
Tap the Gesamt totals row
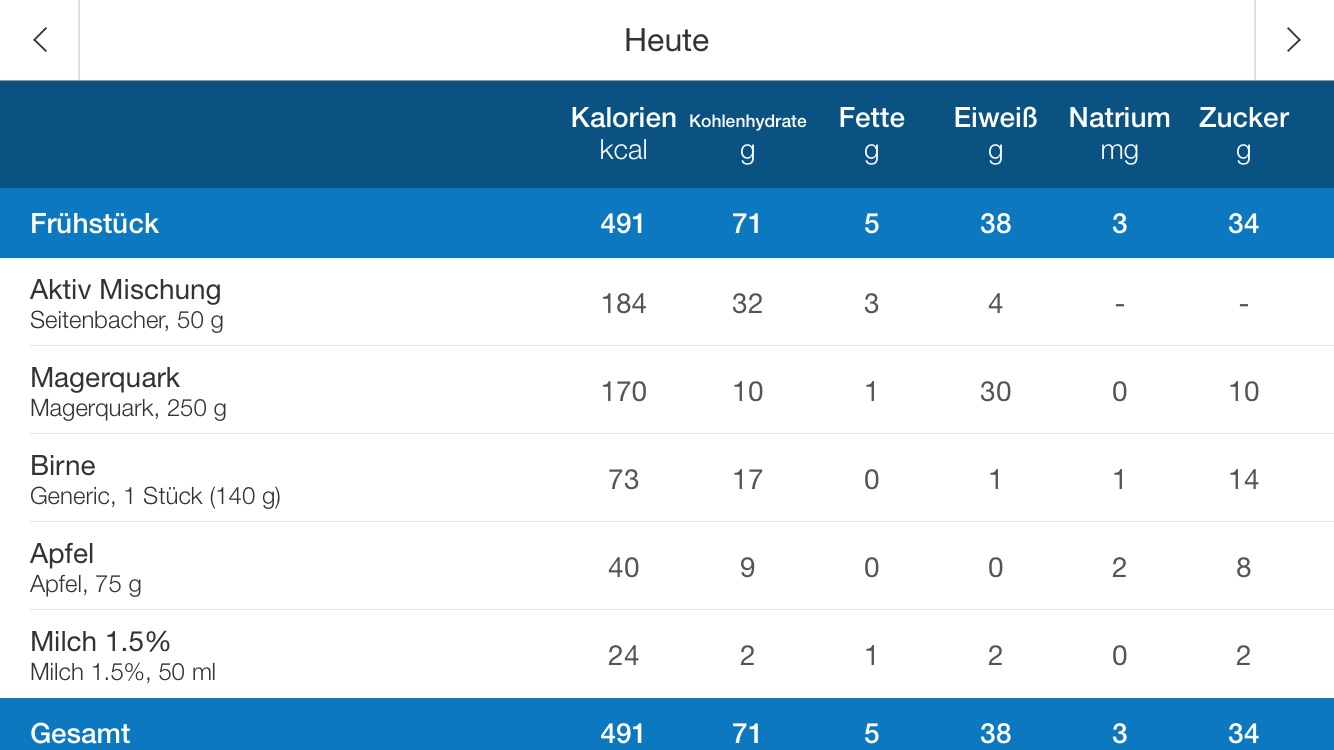tap(80, 732)
